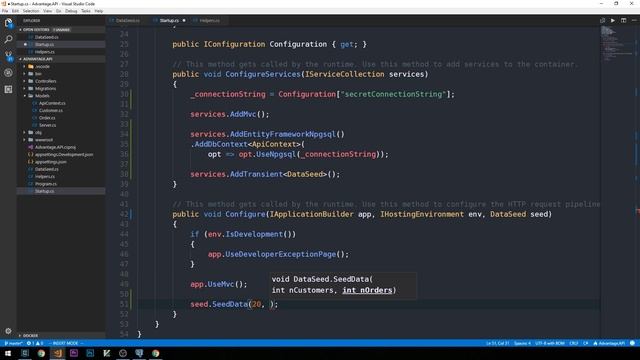Click the run play icon in editor title
This screenshot has width=640, height=360.
613,20
